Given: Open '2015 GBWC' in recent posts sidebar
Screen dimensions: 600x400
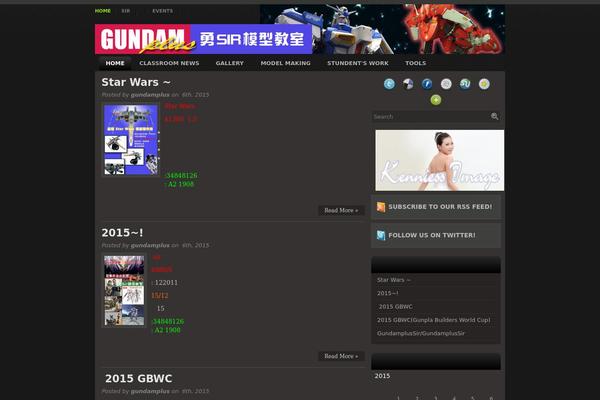Looking at the screenshot, I should click(396, 307).
